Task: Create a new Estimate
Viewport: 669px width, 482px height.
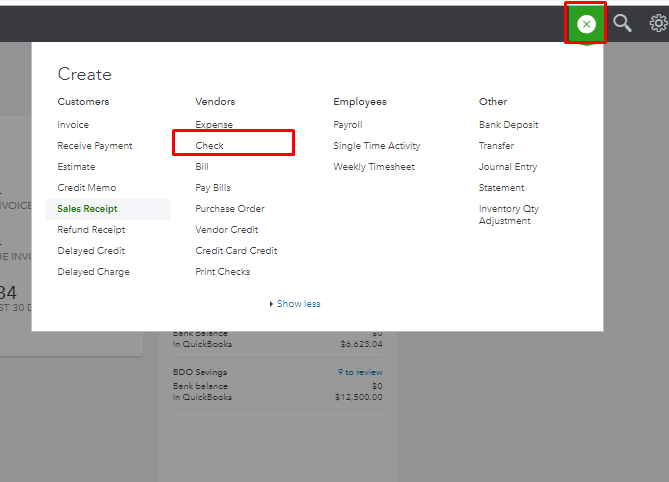Action: (76, 167)
